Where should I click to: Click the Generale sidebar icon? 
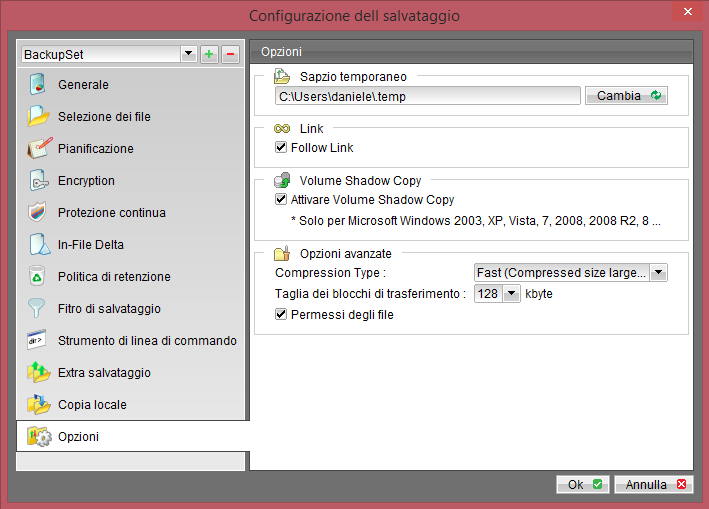click(38, 85)
